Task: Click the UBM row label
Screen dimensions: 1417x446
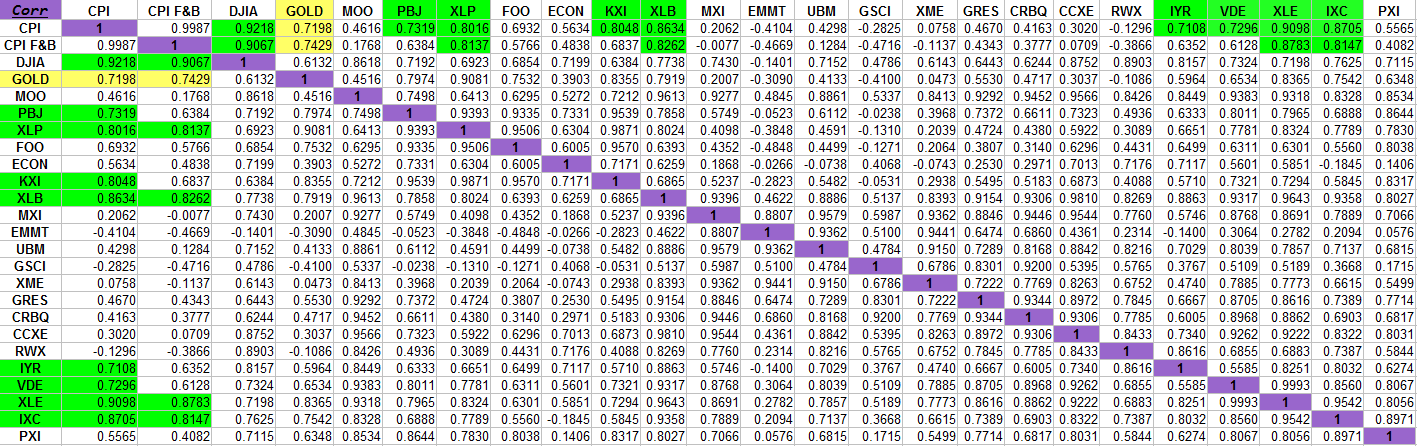Action: (30, 249)
